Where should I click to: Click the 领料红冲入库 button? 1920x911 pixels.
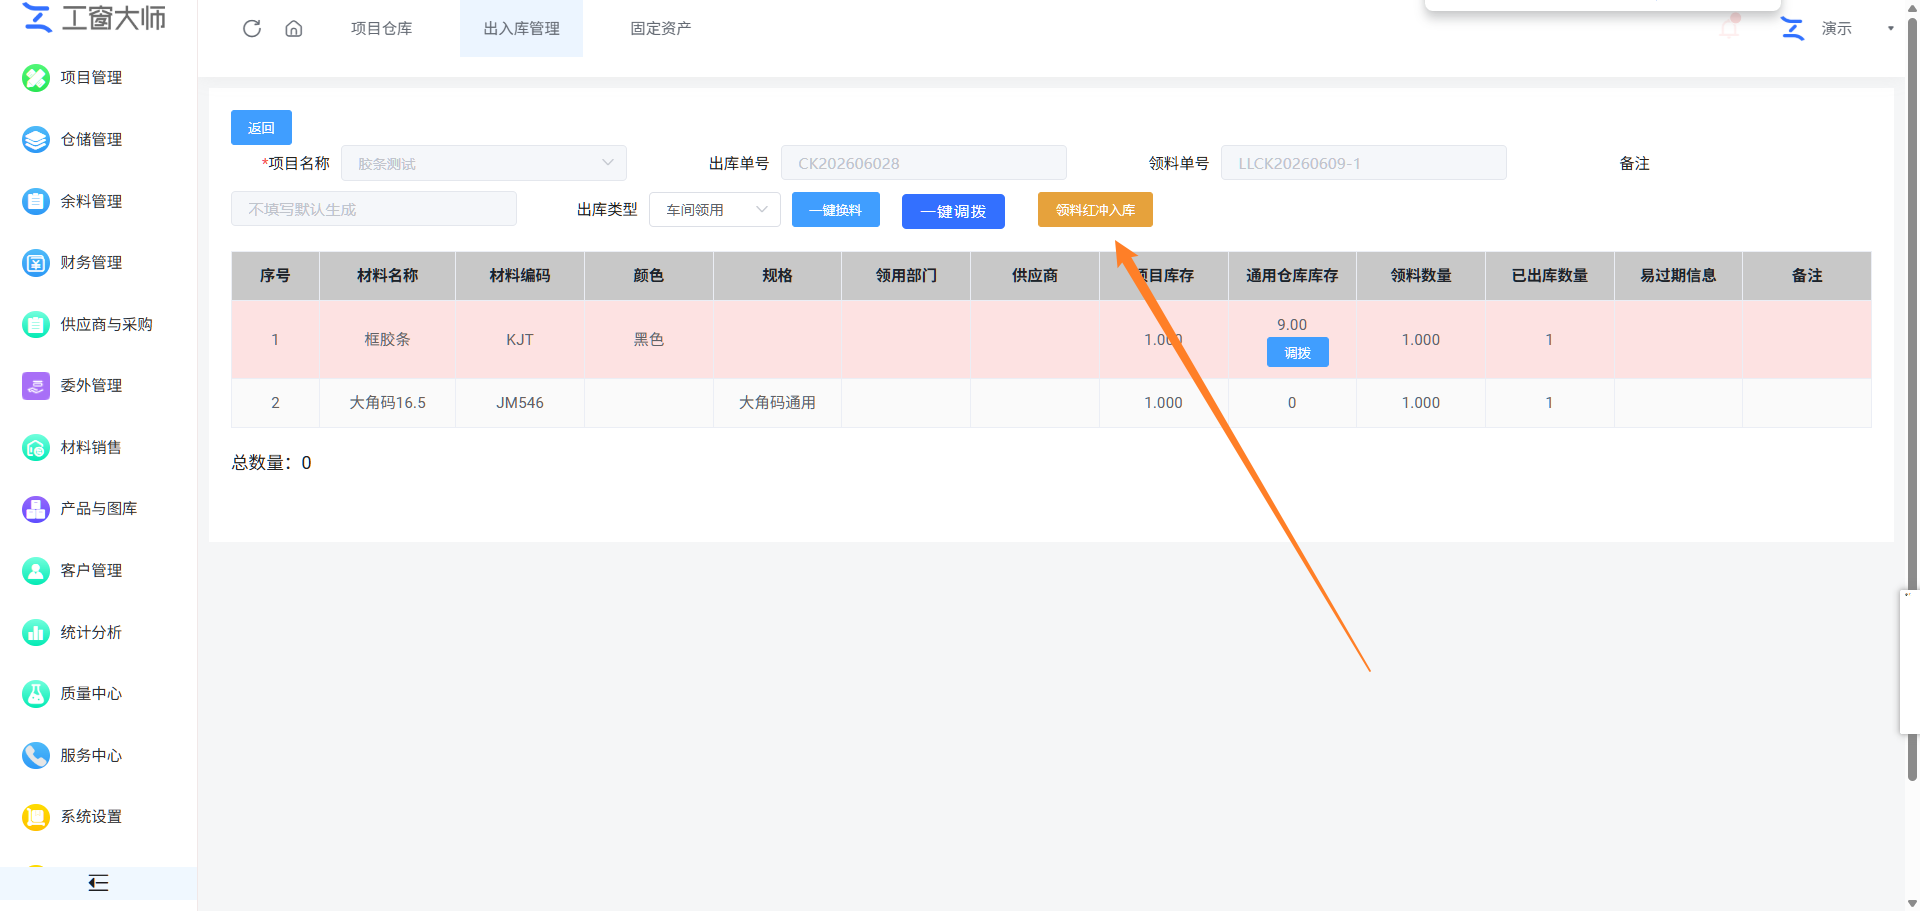1095,210
